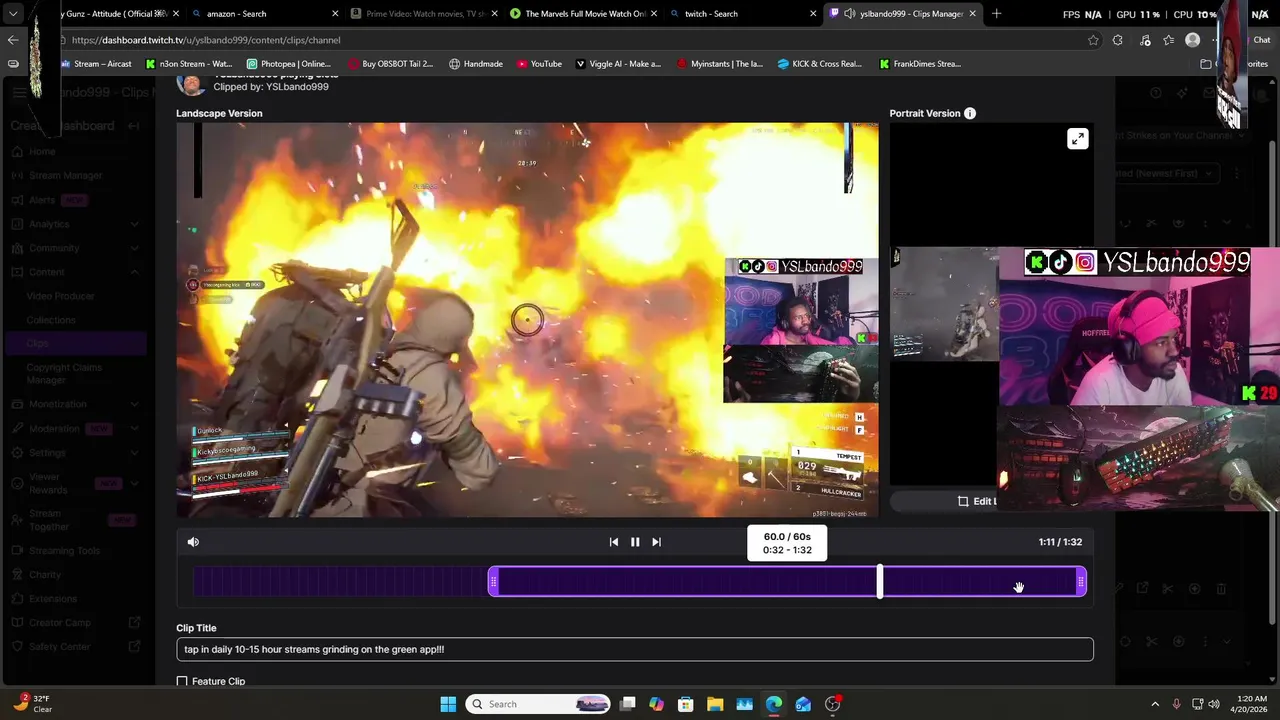Open the Portrait Version info icon
The height and width of the screenshot is (720, 1280).
970,114
